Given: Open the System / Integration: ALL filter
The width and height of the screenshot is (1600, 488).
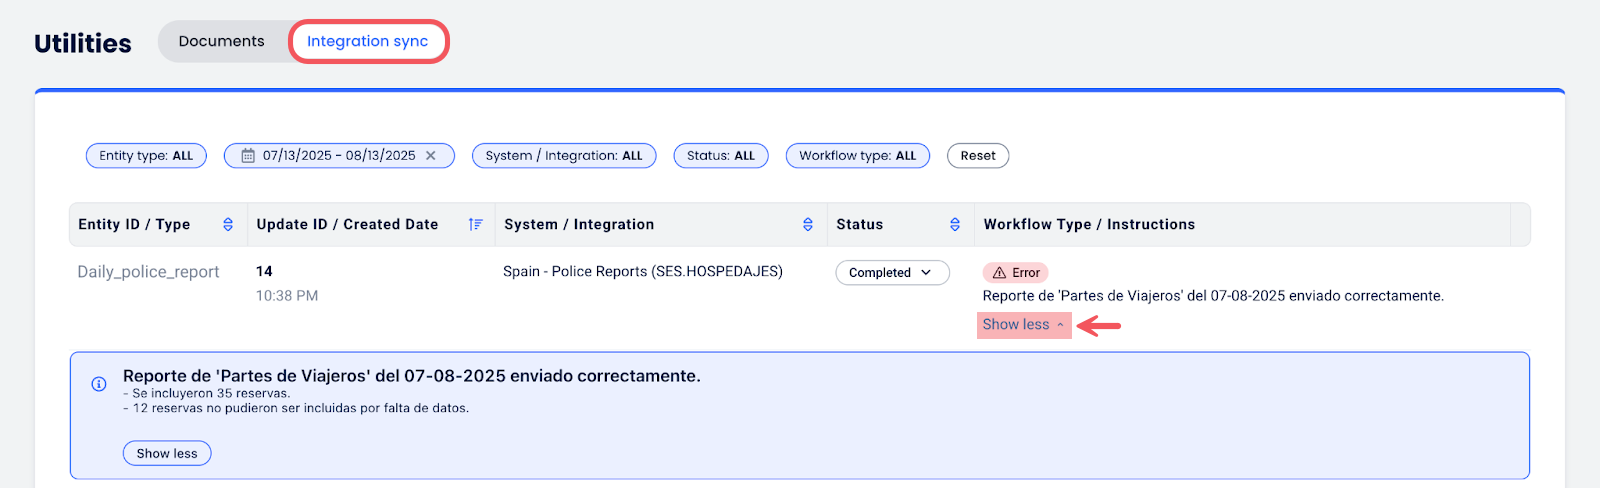Looking at the screenshot, I should click(x=564, y=156).
